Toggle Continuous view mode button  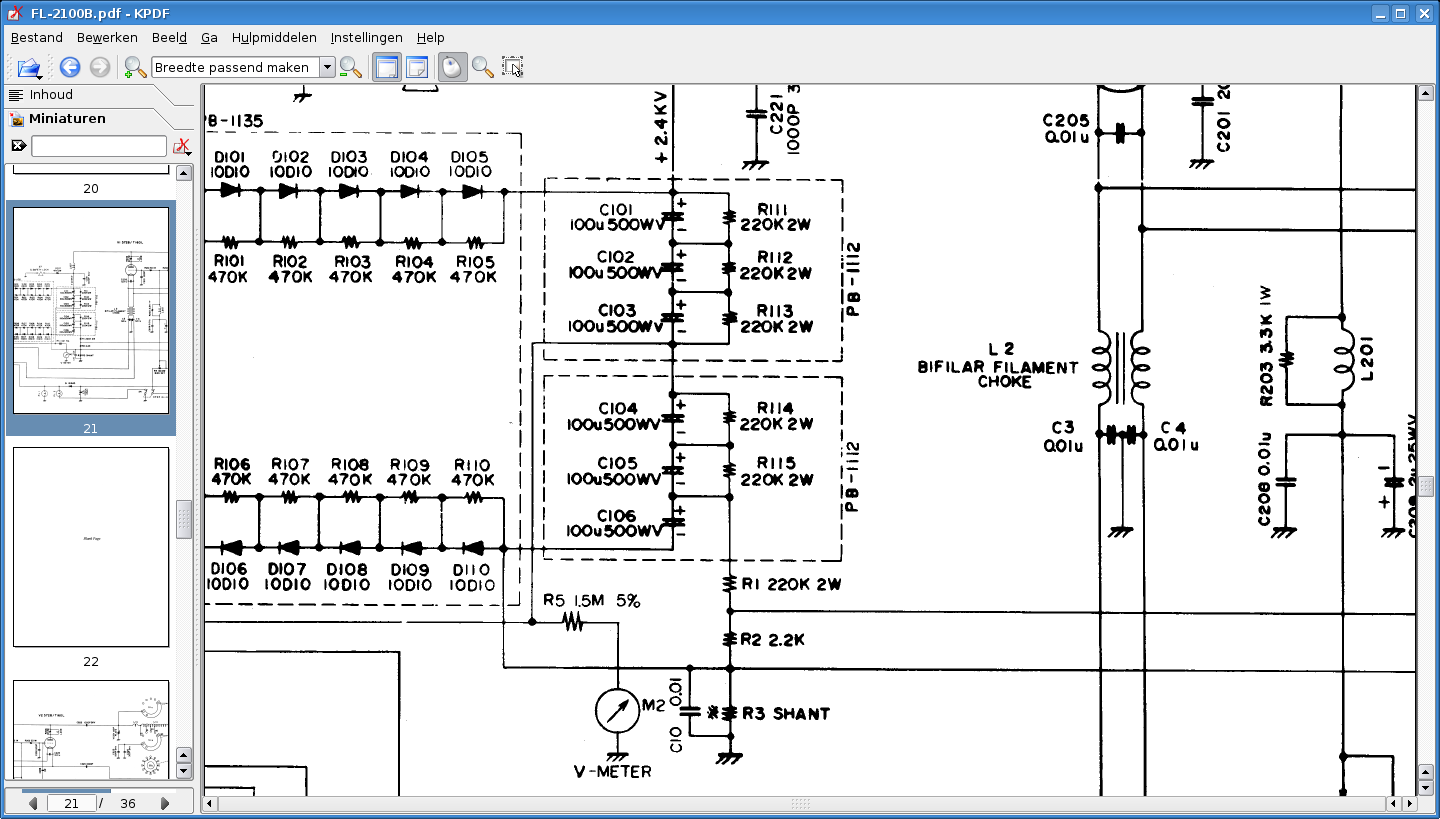click(386, 67)
